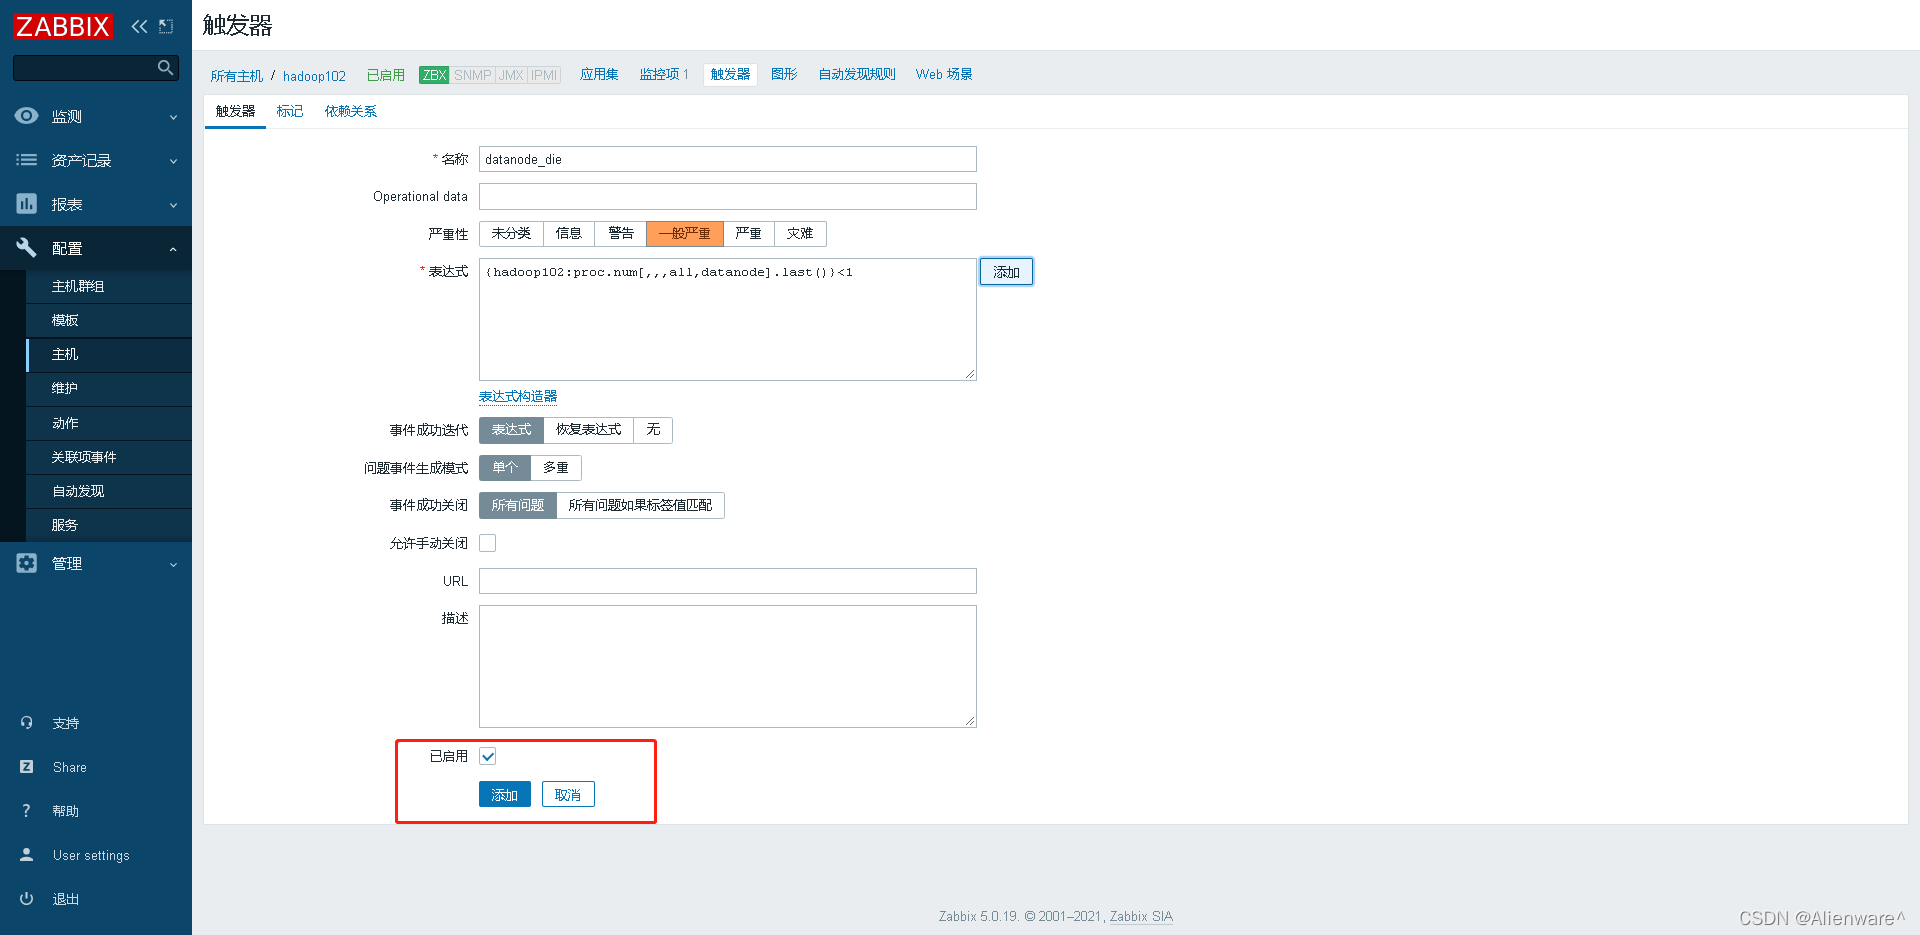Click the 名称 input field
Viewport: 1920px width, 935px height.
pyautogui.click(x=728, y=159)
